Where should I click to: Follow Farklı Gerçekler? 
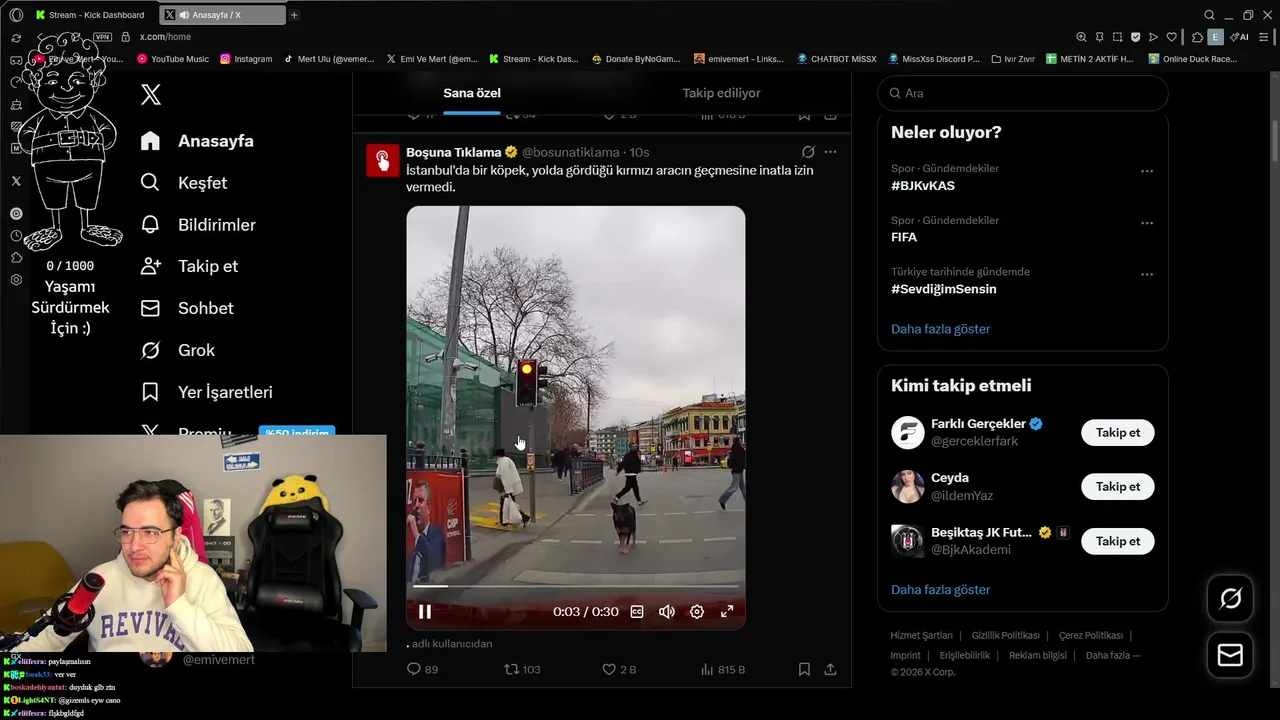(x=1118, y=432)
